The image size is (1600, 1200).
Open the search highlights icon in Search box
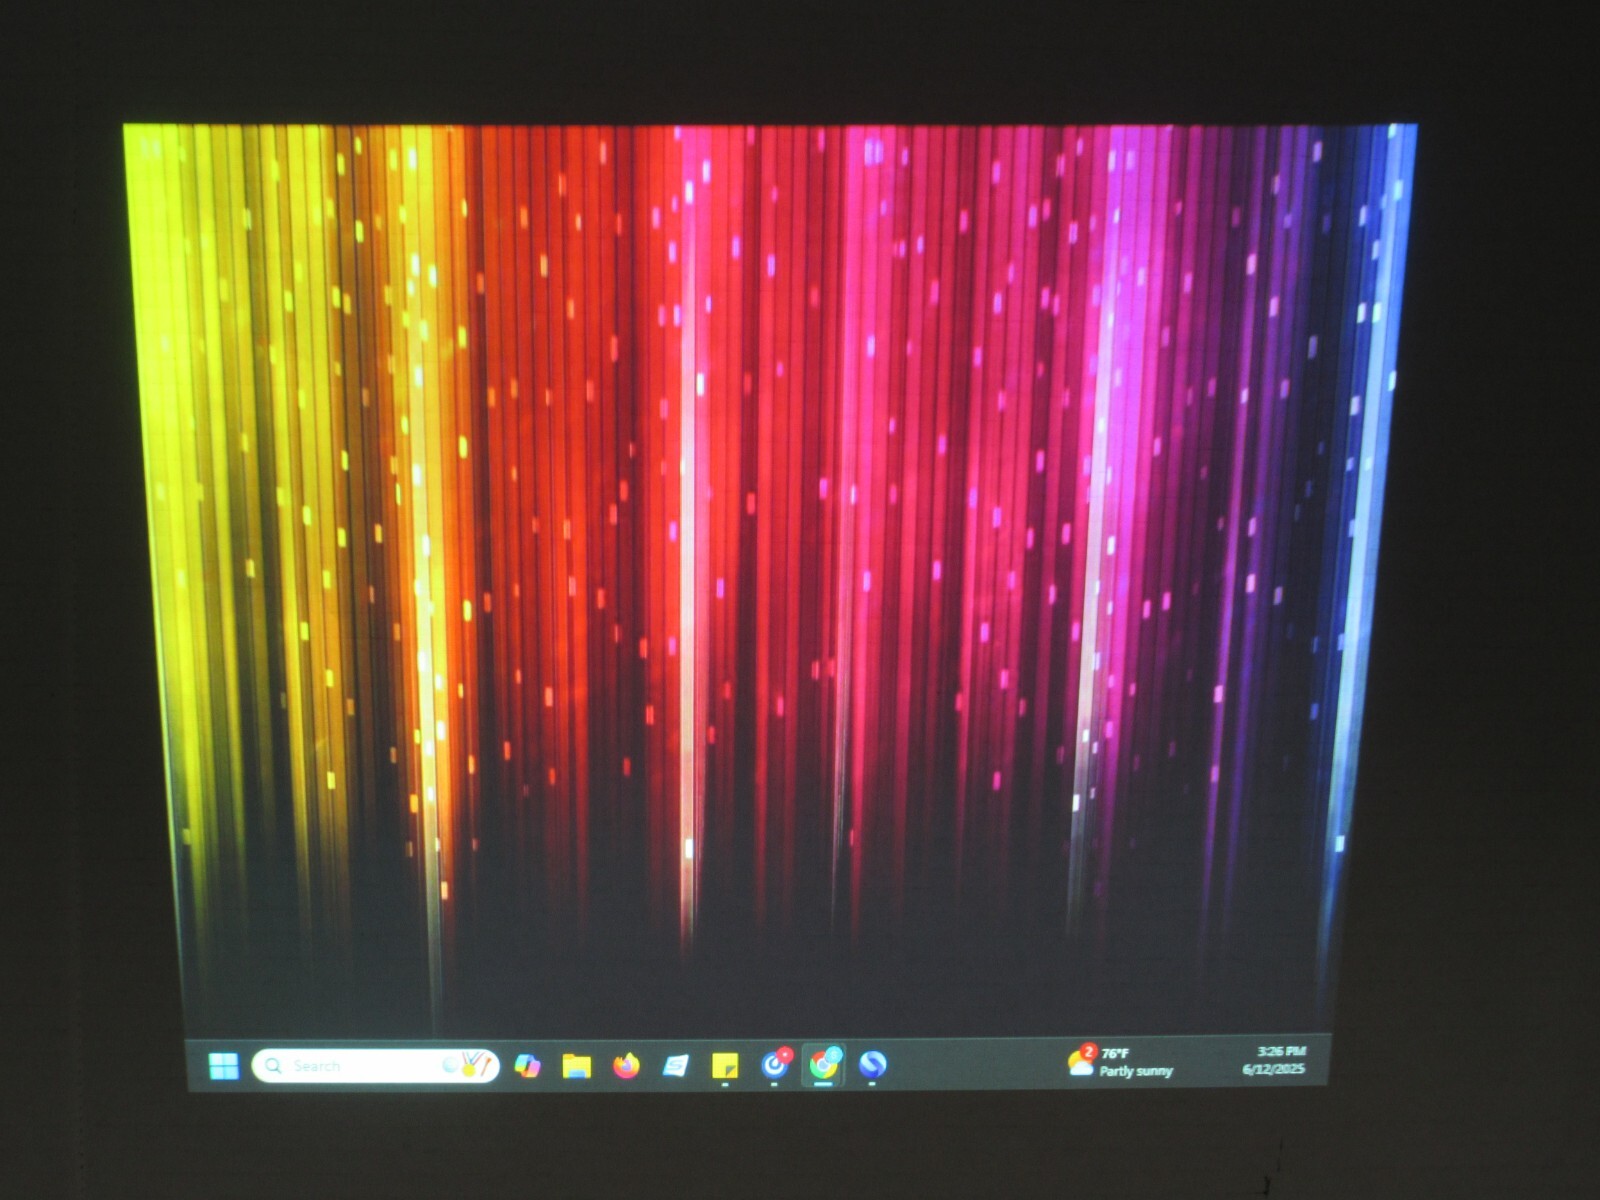coord(467,1065)
